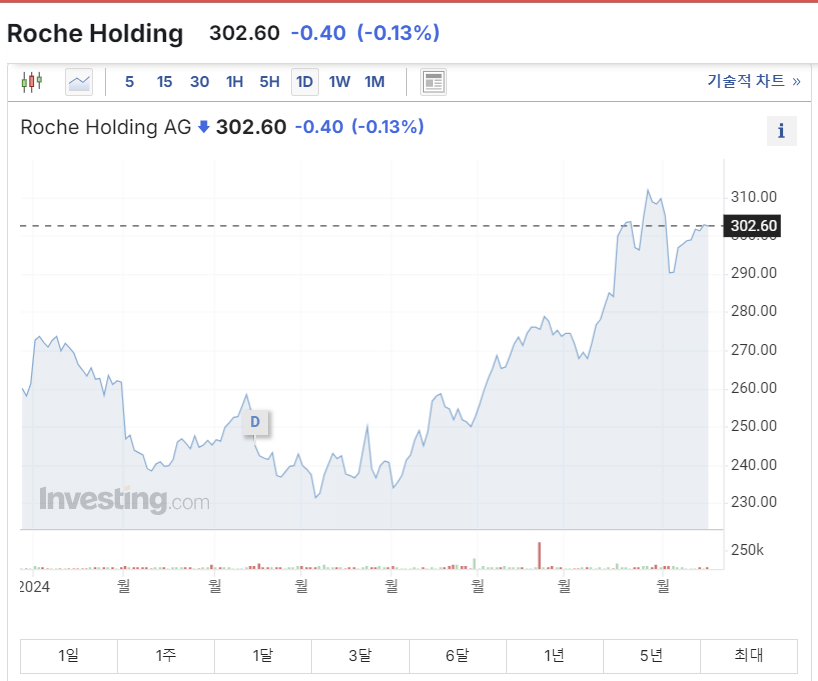Set interval to 30 minutes
The width and height of the screenshot is (818, 681).
[199, 82]
